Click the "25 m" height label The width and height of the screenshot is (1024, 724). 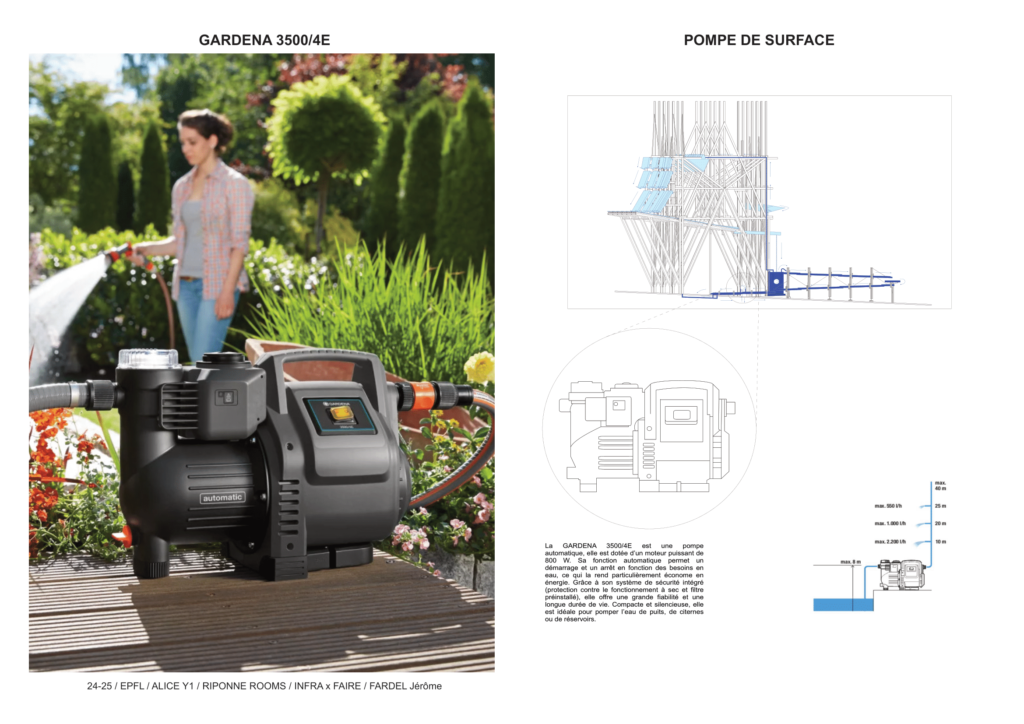pyautogui.click(x=940, y=506)
